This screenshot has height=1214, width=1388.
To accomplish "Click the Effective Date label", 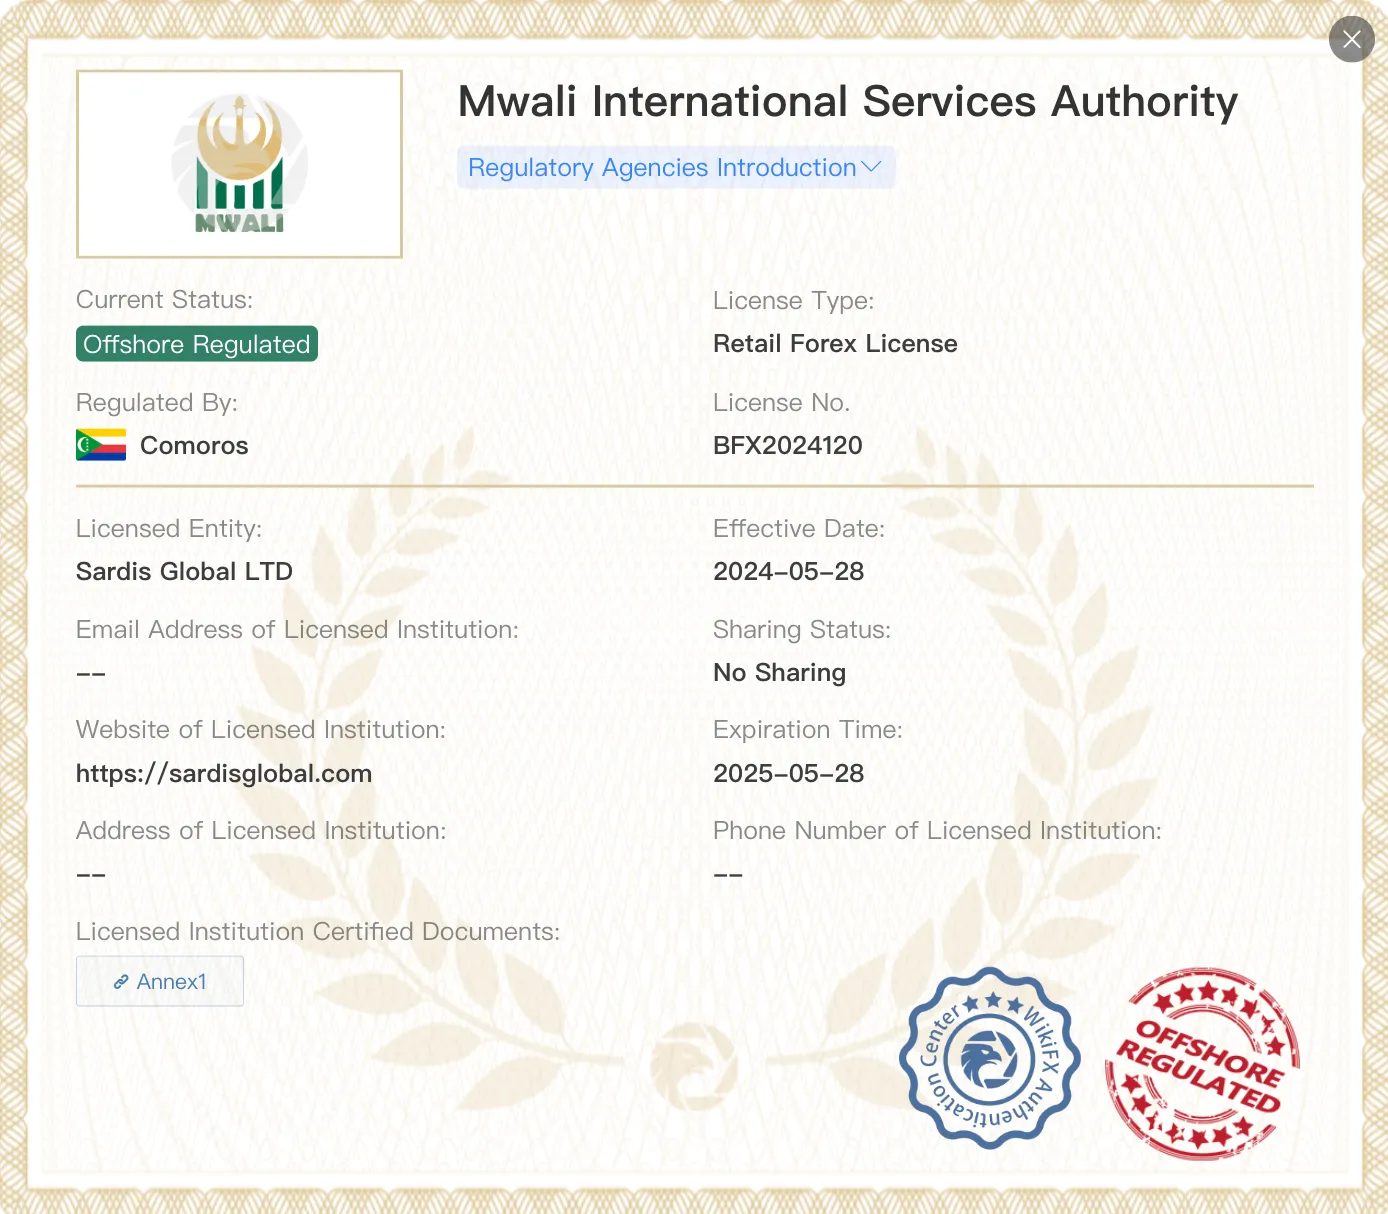I will [799, 529].
